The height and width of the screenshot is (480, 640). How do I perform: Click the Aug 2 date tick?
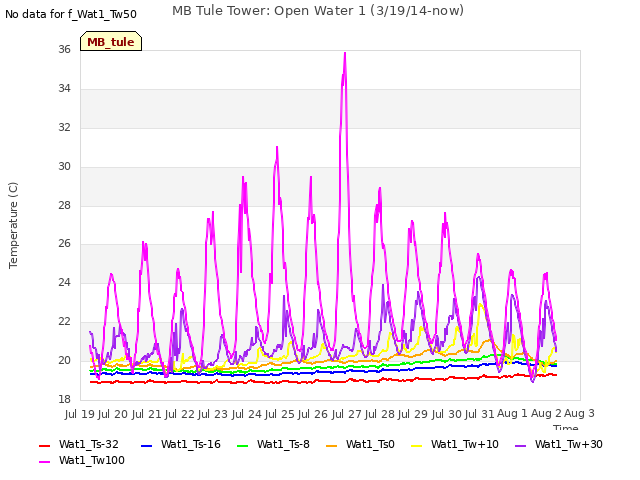coord(546,414)
